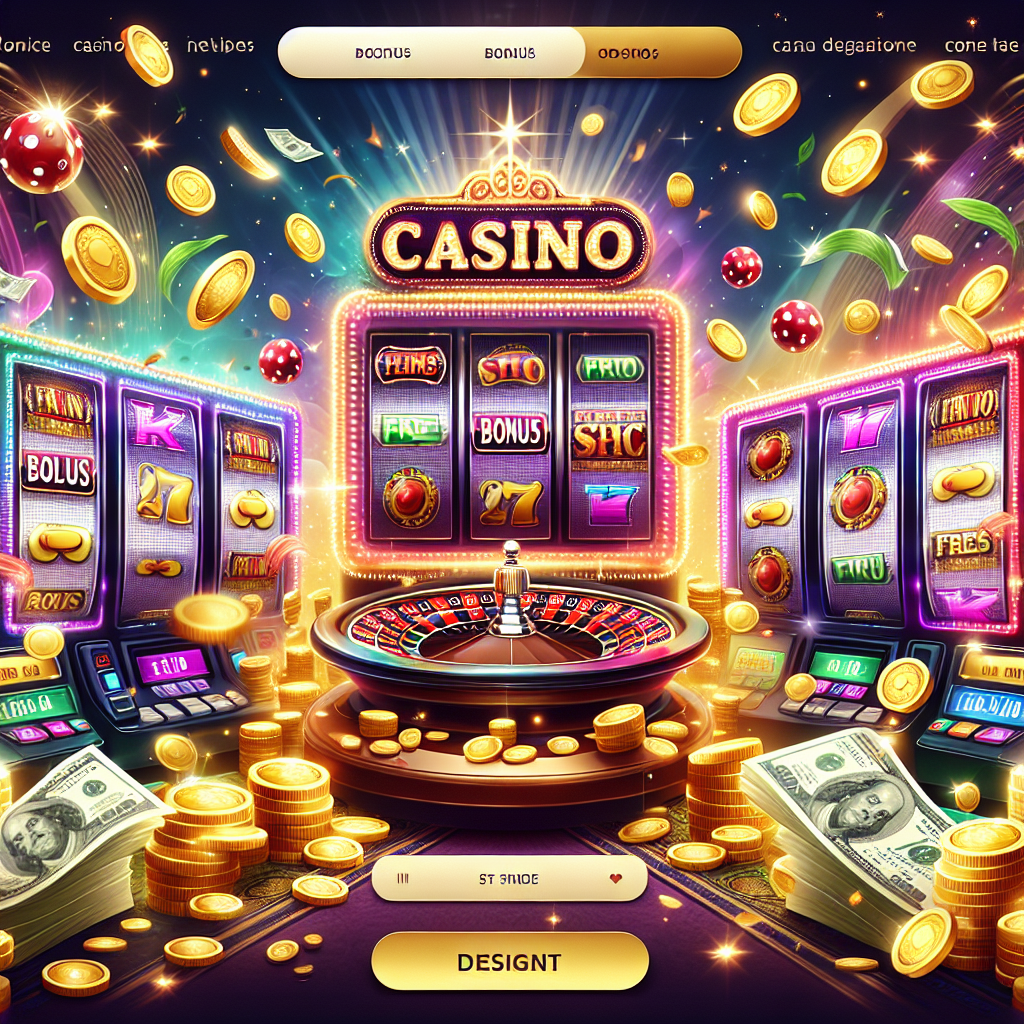The image size is (1024, 1024).
Task: Click the BONUS symbol on center slot
Action: tap(509, 432)
